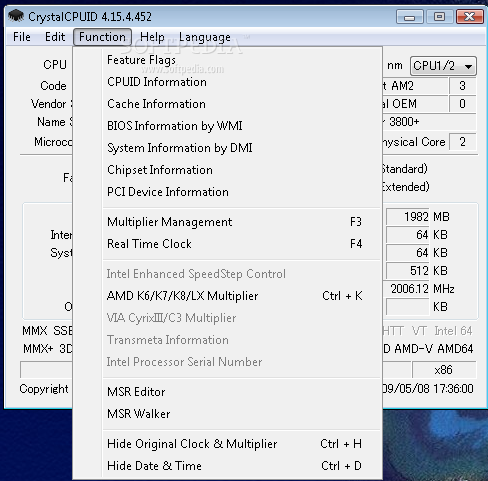Click the grayed Intel 64 label
The image size is (488, 481).
coord(453,331)
